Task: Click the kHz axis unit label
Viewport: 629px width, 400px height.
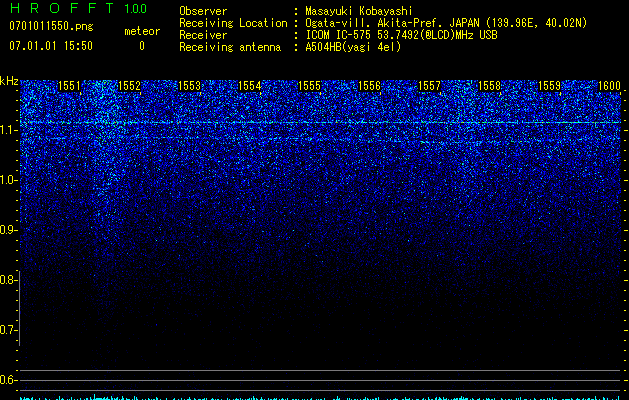Action: coord(9,81)
